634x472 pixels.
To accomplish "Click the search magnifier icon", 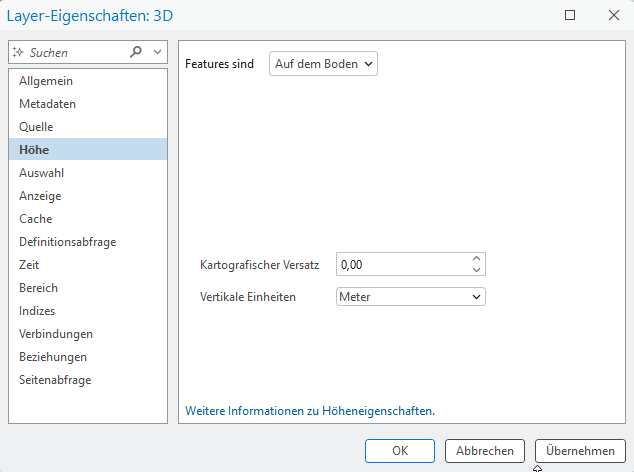I will [136, 52].
